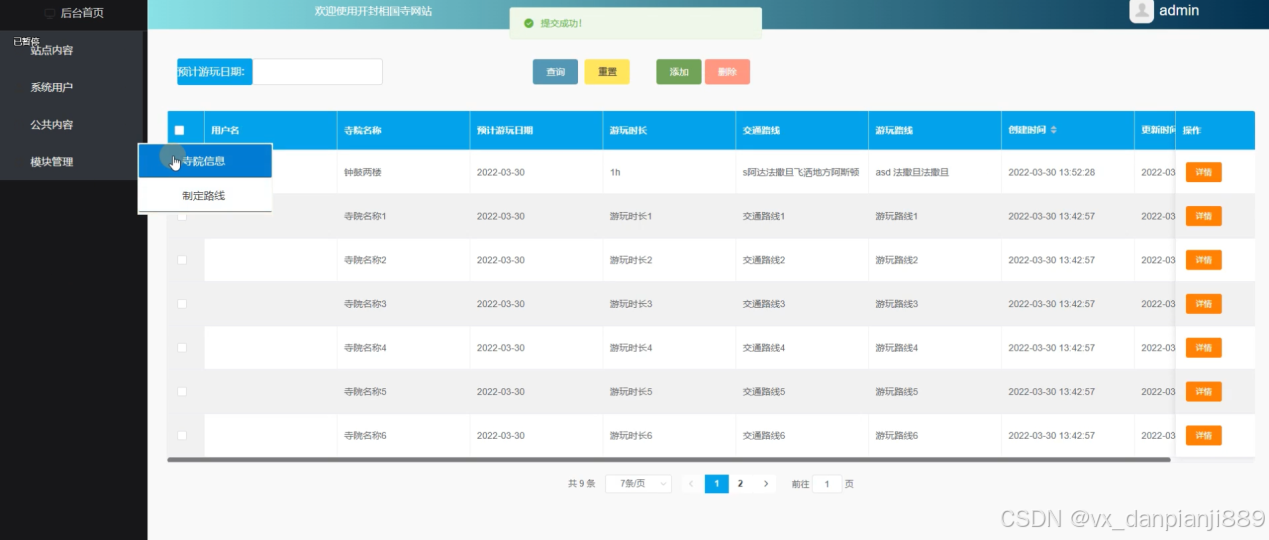This screenshot has width=1269, height=540.
Task: Go to page 2 in pagination
Action: tap(740, 484)
